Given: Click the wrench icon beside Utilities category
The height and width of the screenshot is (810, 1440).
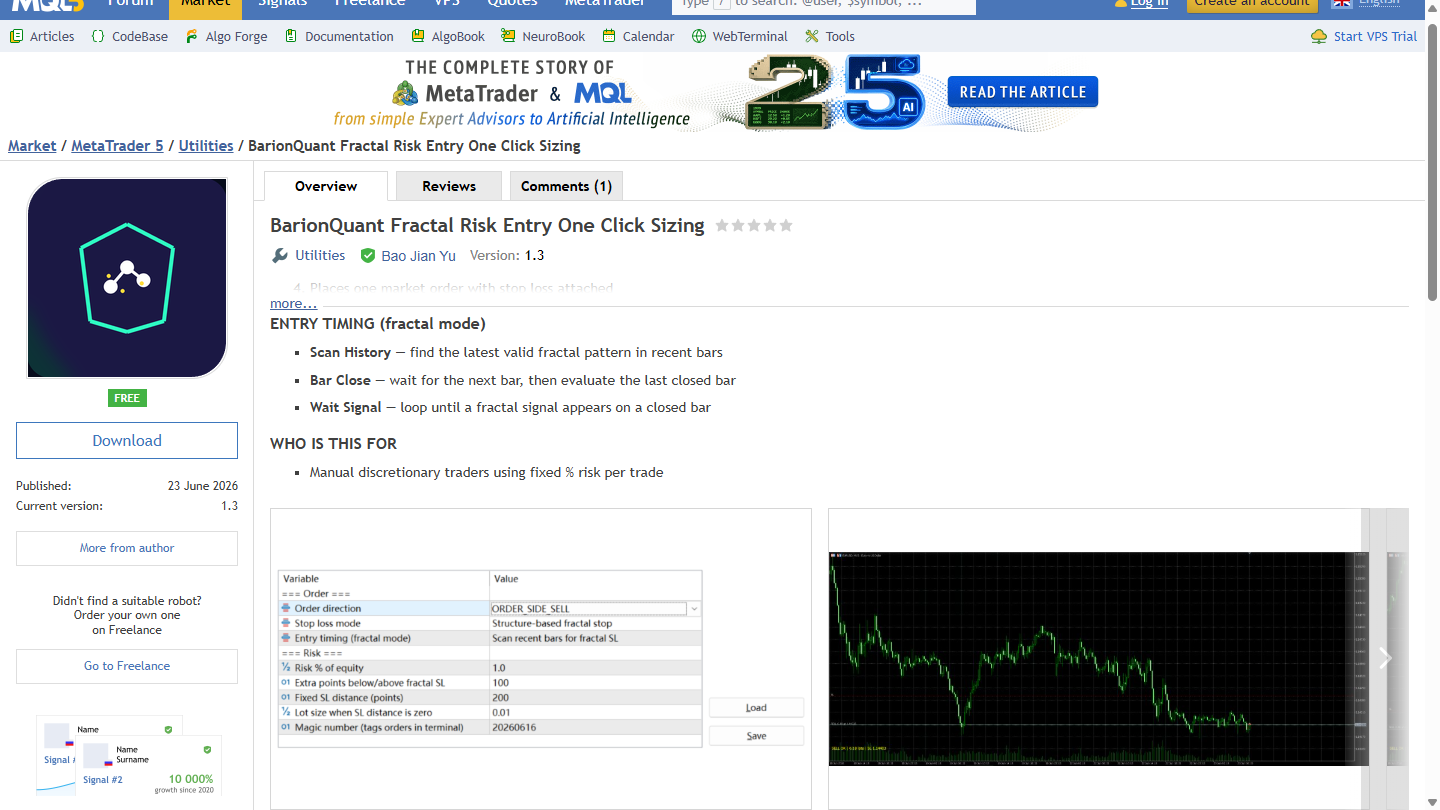Looking at the screenshot, I should (280, 255).
